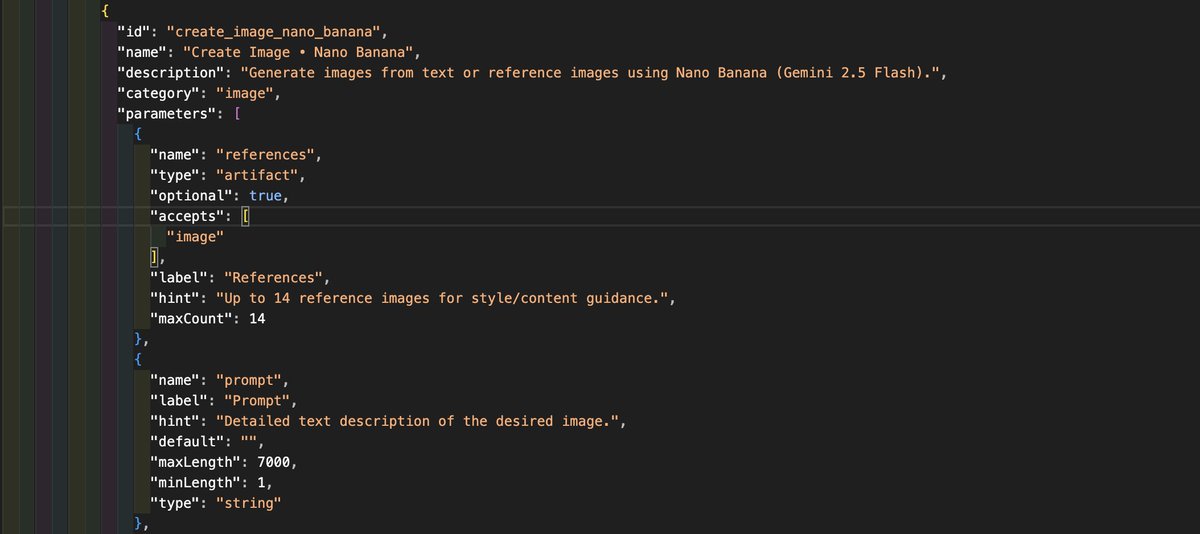This screenshot has height=534, width=1200.
Task: Click the "References" label value
Action: [273, 278]
